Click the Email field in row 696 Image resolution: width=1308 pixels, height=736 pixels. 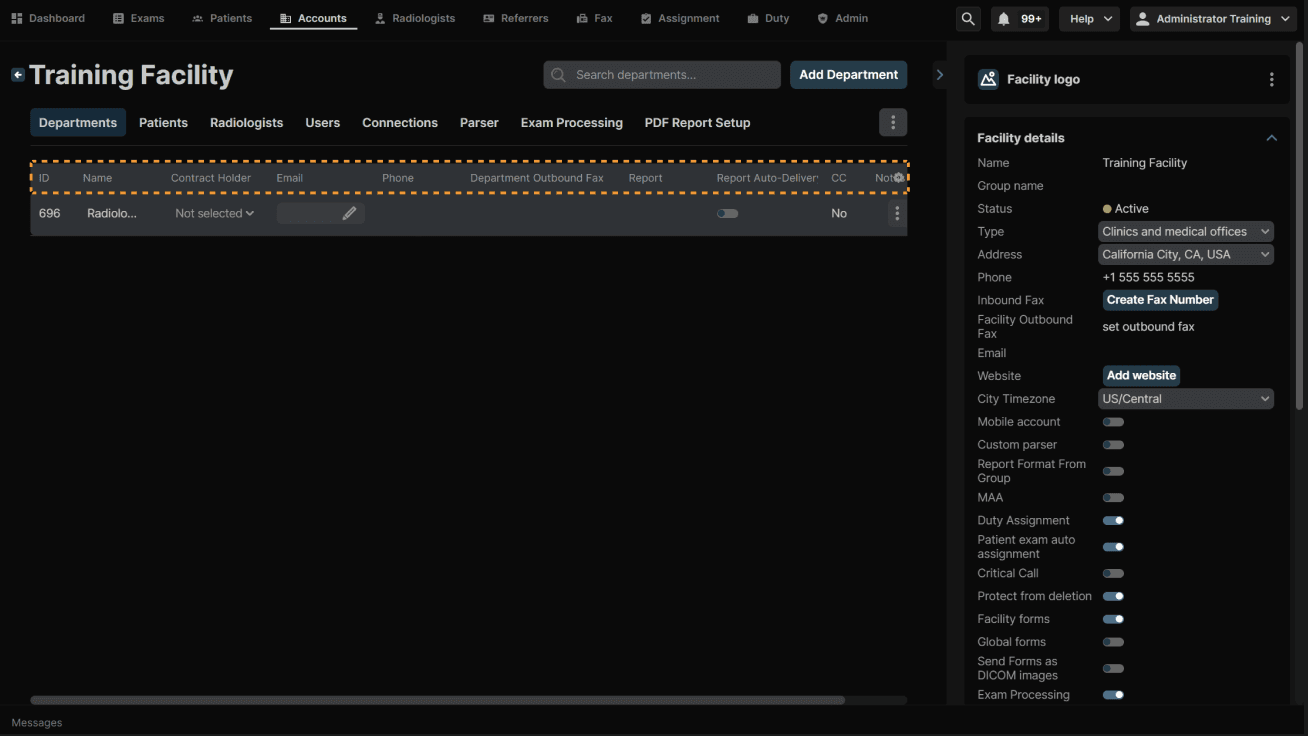(320, 213)
